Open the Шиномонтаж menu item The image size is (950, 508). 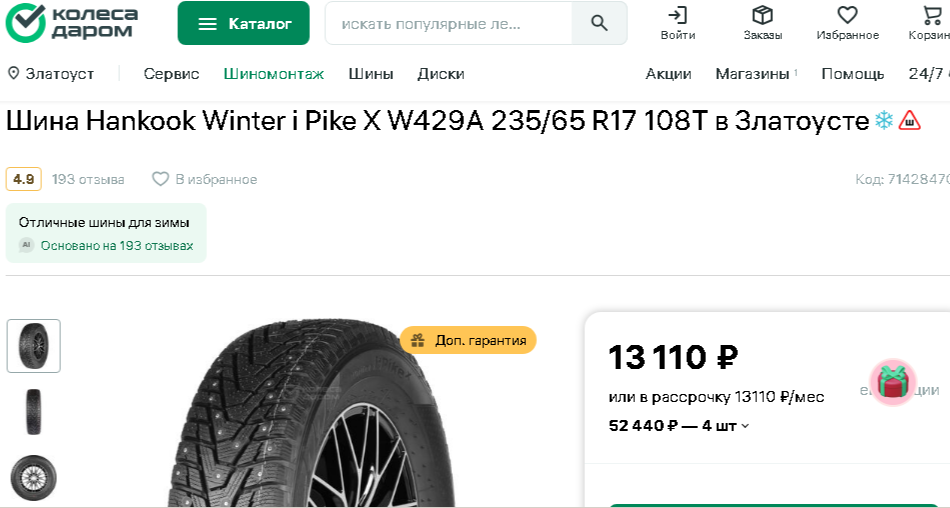[274, 74]
